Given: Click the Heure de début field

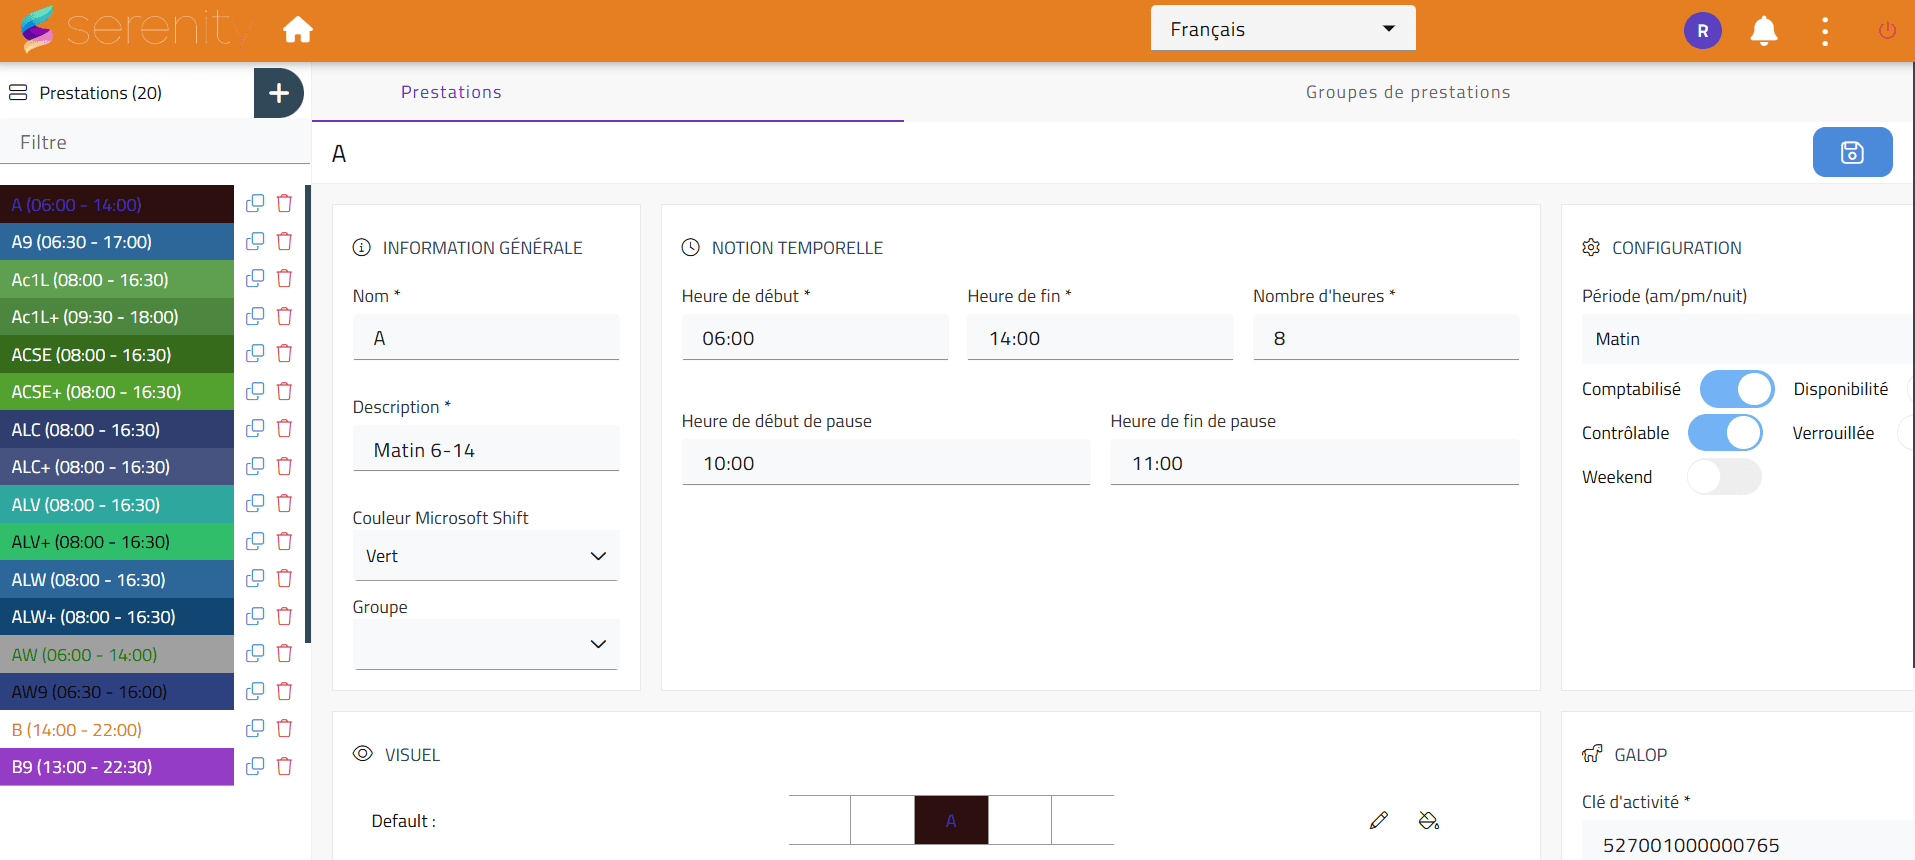Looking at the screenshot, I should [x=814, y=339].
